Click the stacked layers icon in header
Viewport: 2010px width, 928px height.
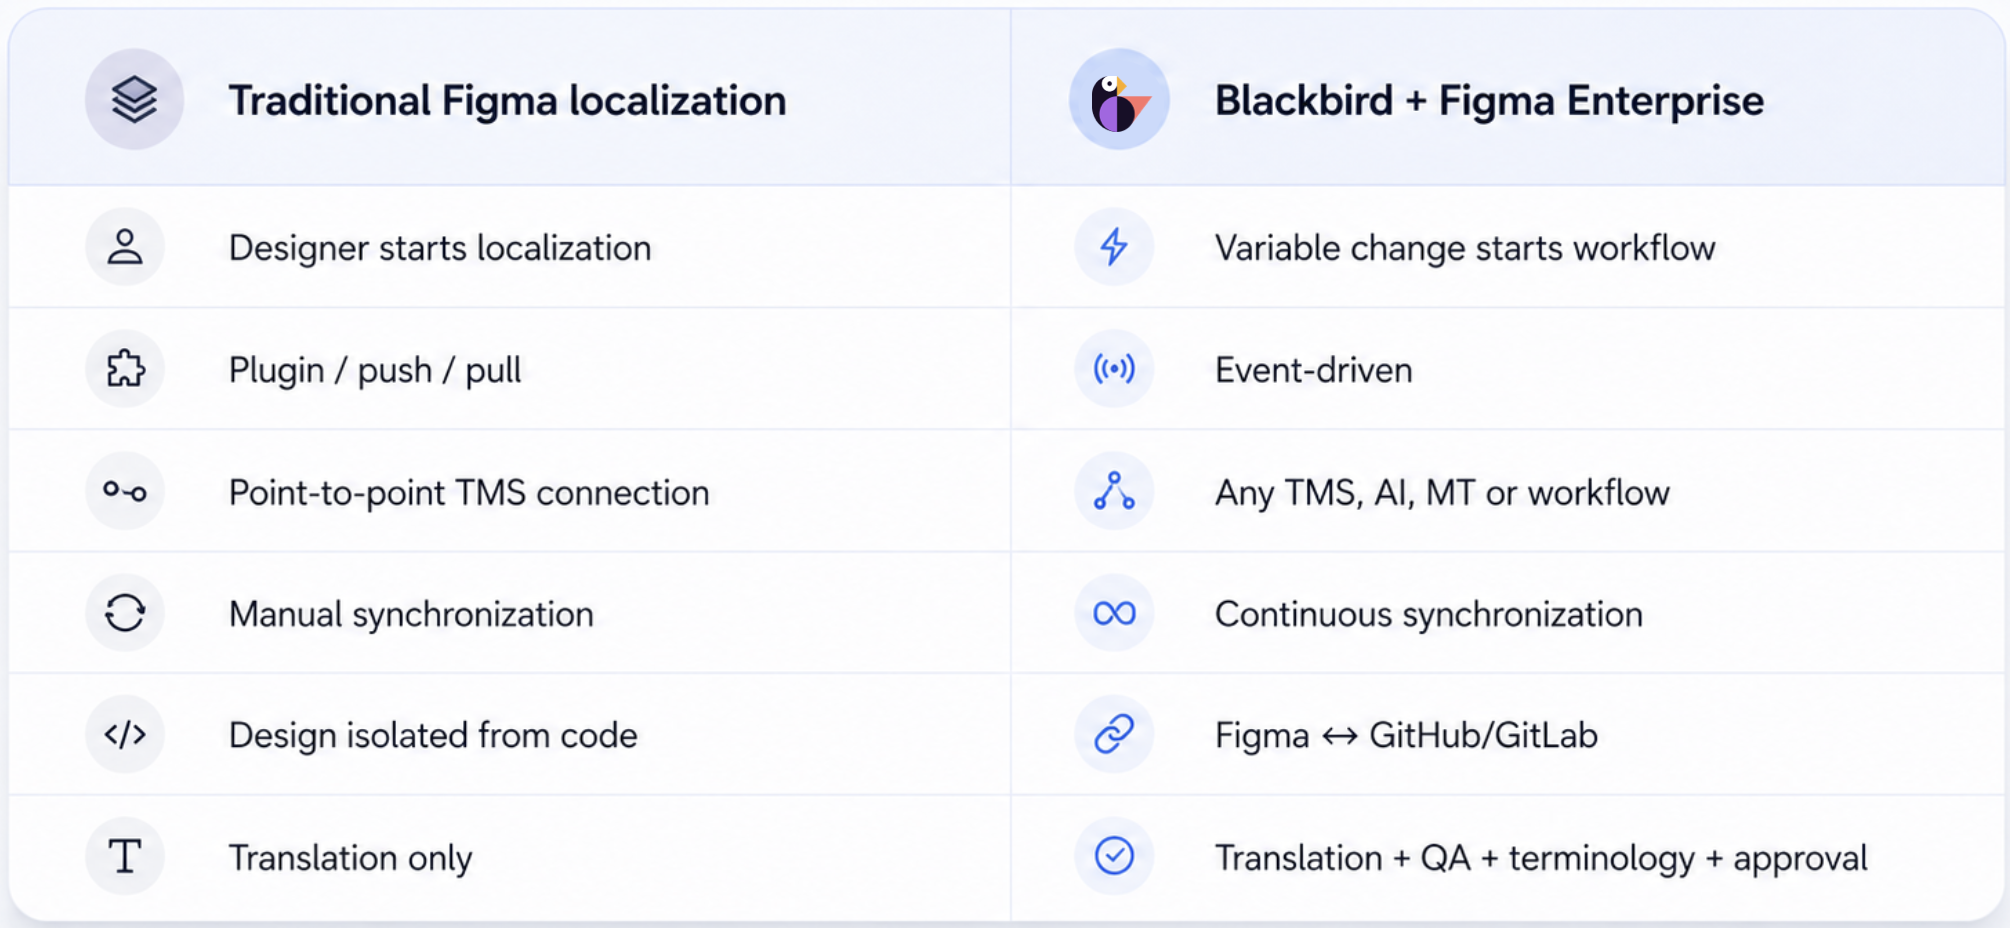tap(134, 100)
